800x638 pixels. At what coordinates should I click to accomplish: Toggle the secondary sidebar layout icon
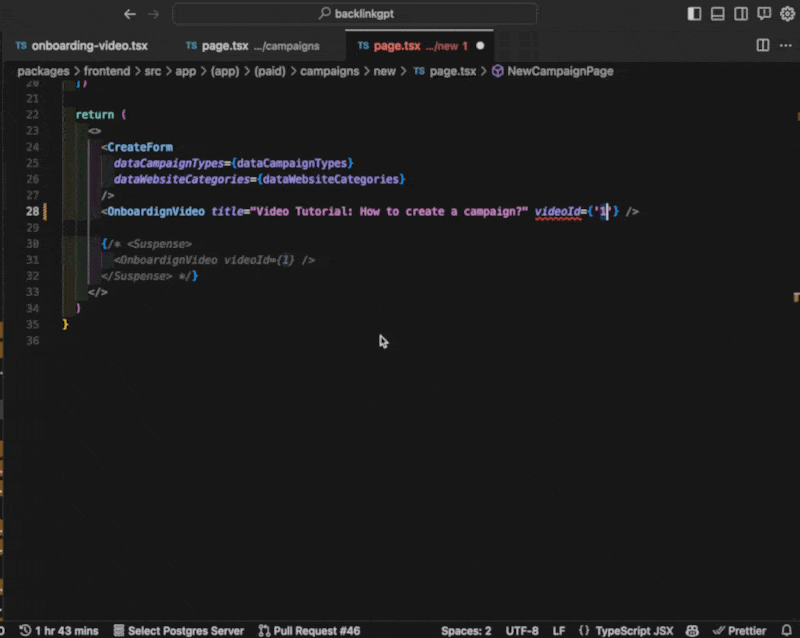click(741, 14)
